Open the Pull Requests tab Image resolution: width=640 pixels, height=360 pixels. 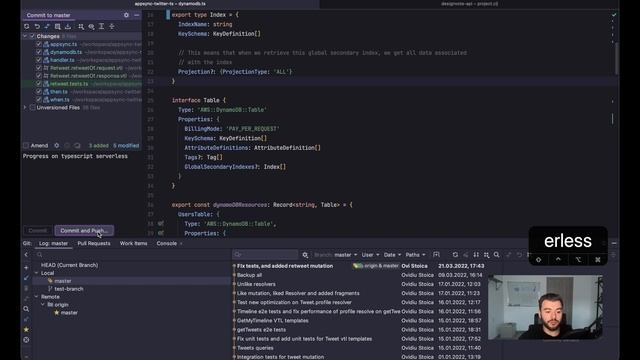point(94,243)
